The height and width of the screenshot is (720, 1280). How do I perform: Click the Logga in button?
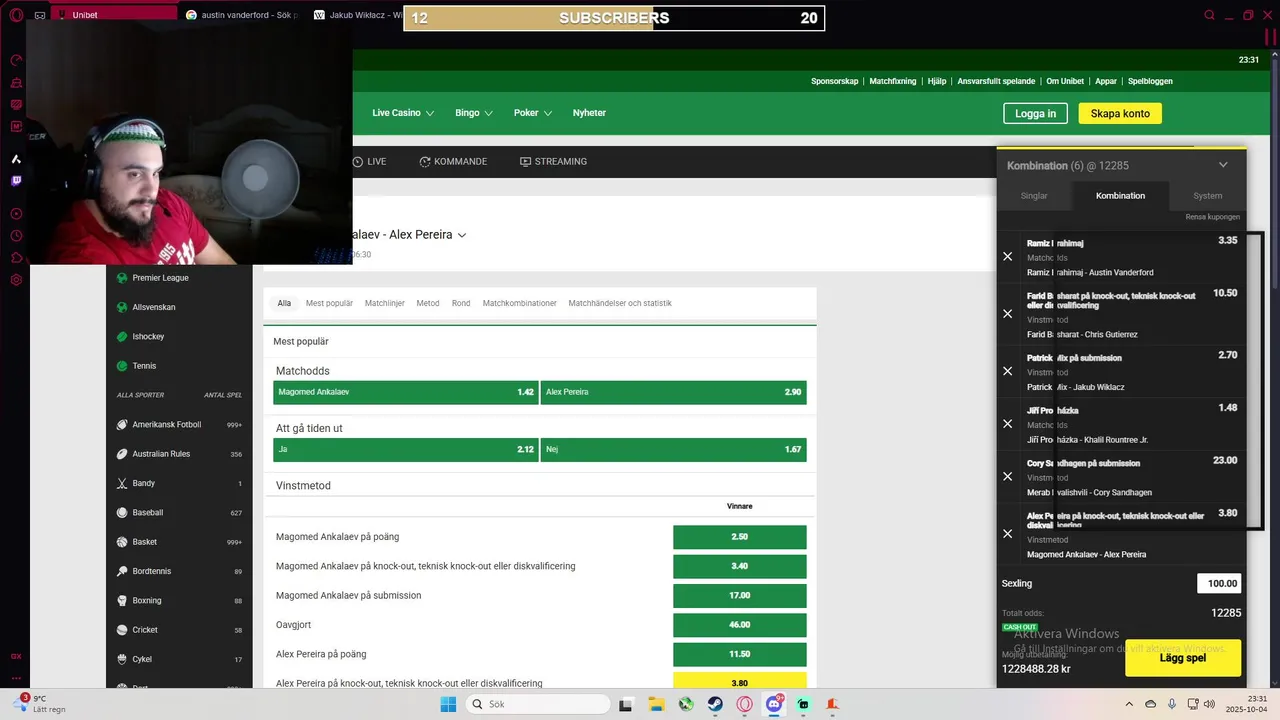click(1035, 113)
